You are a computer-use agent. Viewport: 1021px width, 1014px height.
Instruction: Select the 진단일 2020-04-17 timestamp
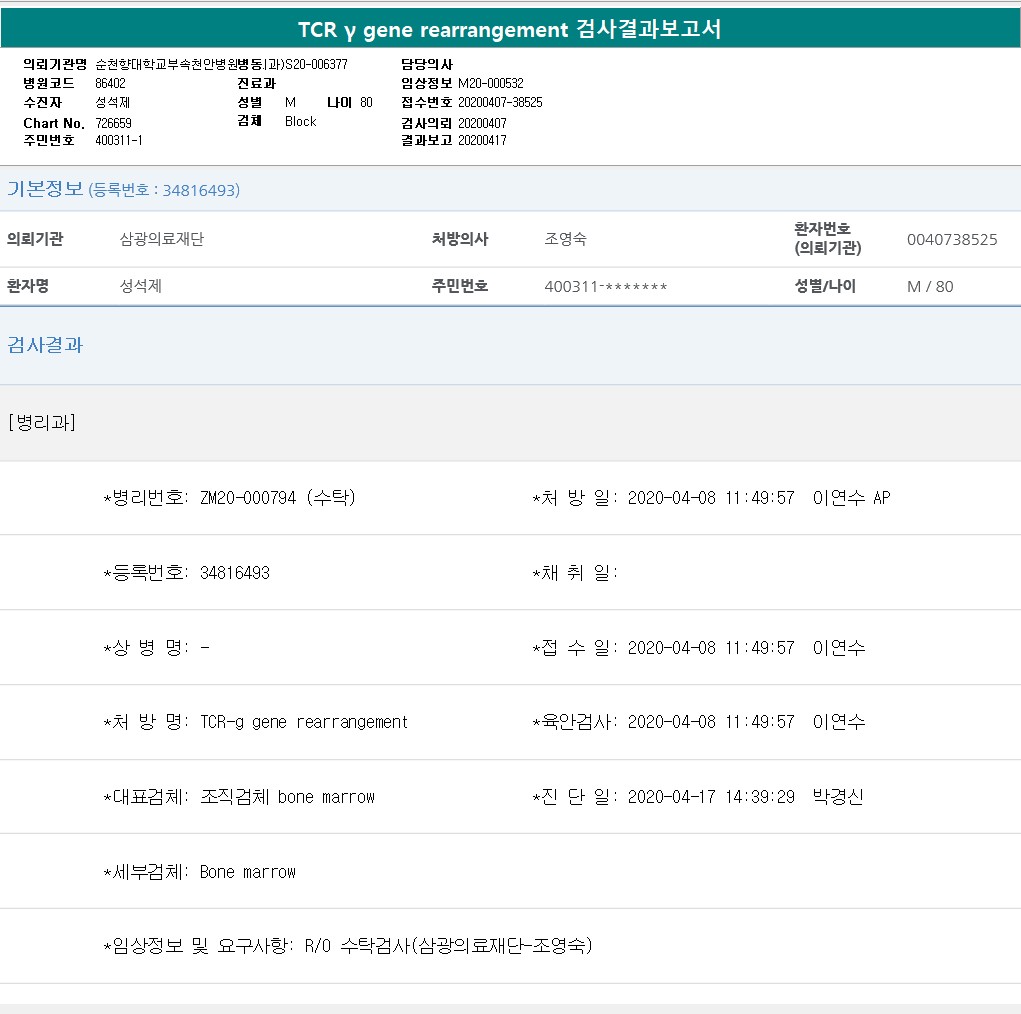[711, 797]
